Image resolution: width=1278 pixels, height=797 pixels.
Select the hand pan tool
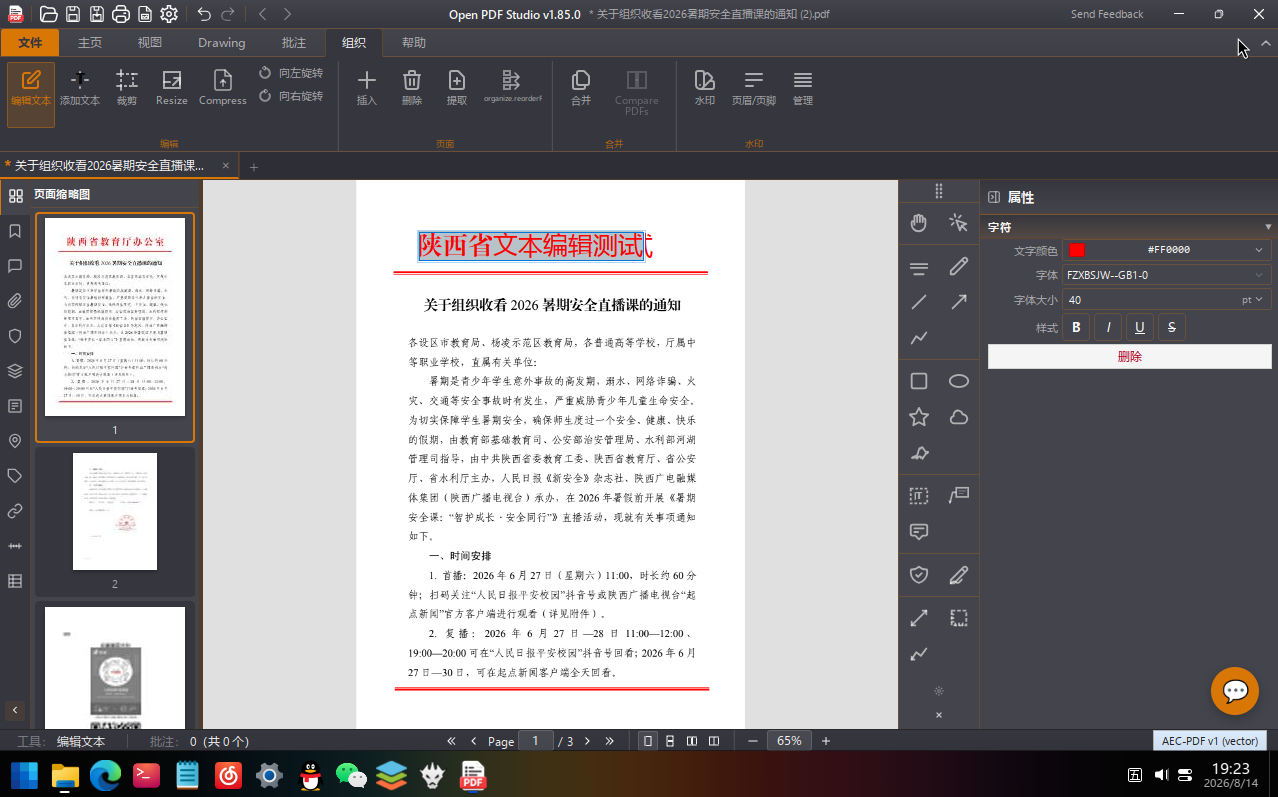pyautogui.click(x=919, y=223)
